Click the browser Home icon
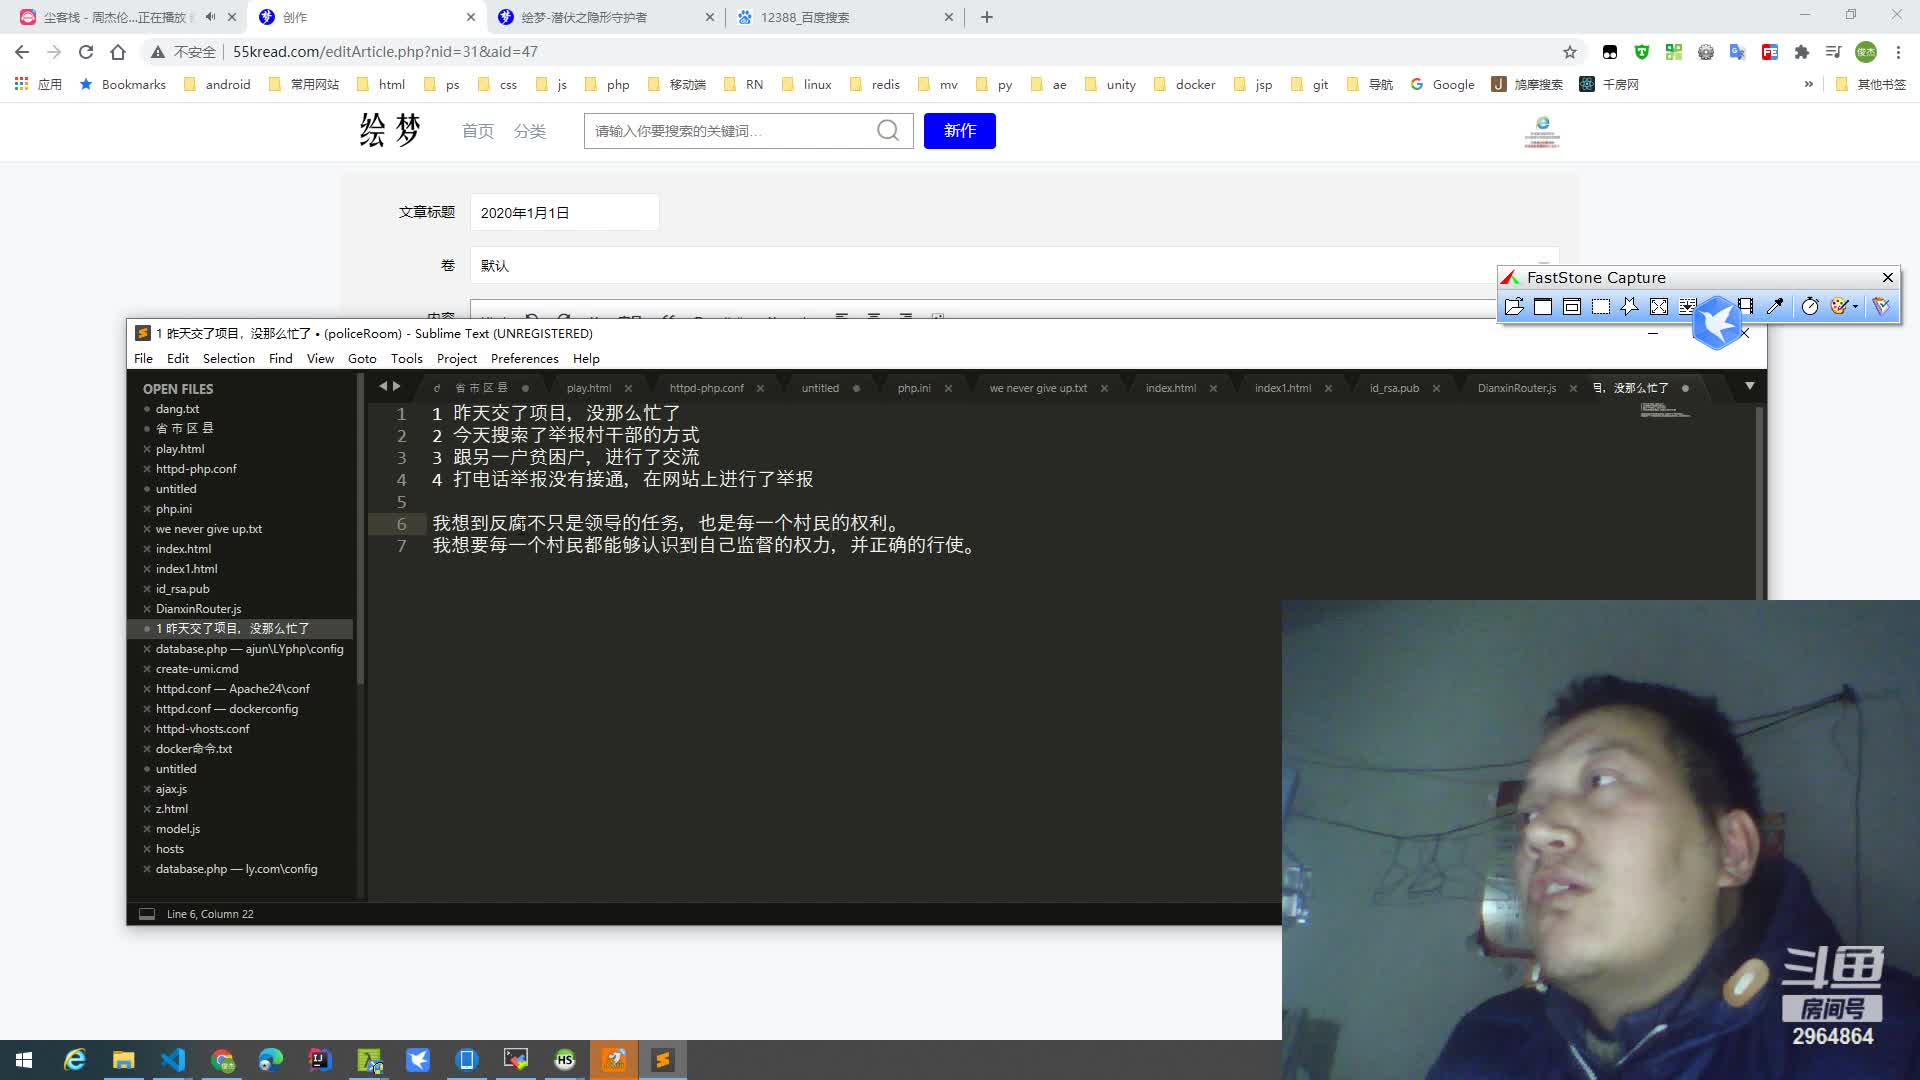The height and width of the screenshot is (1080, 1920). coord(118,52)
